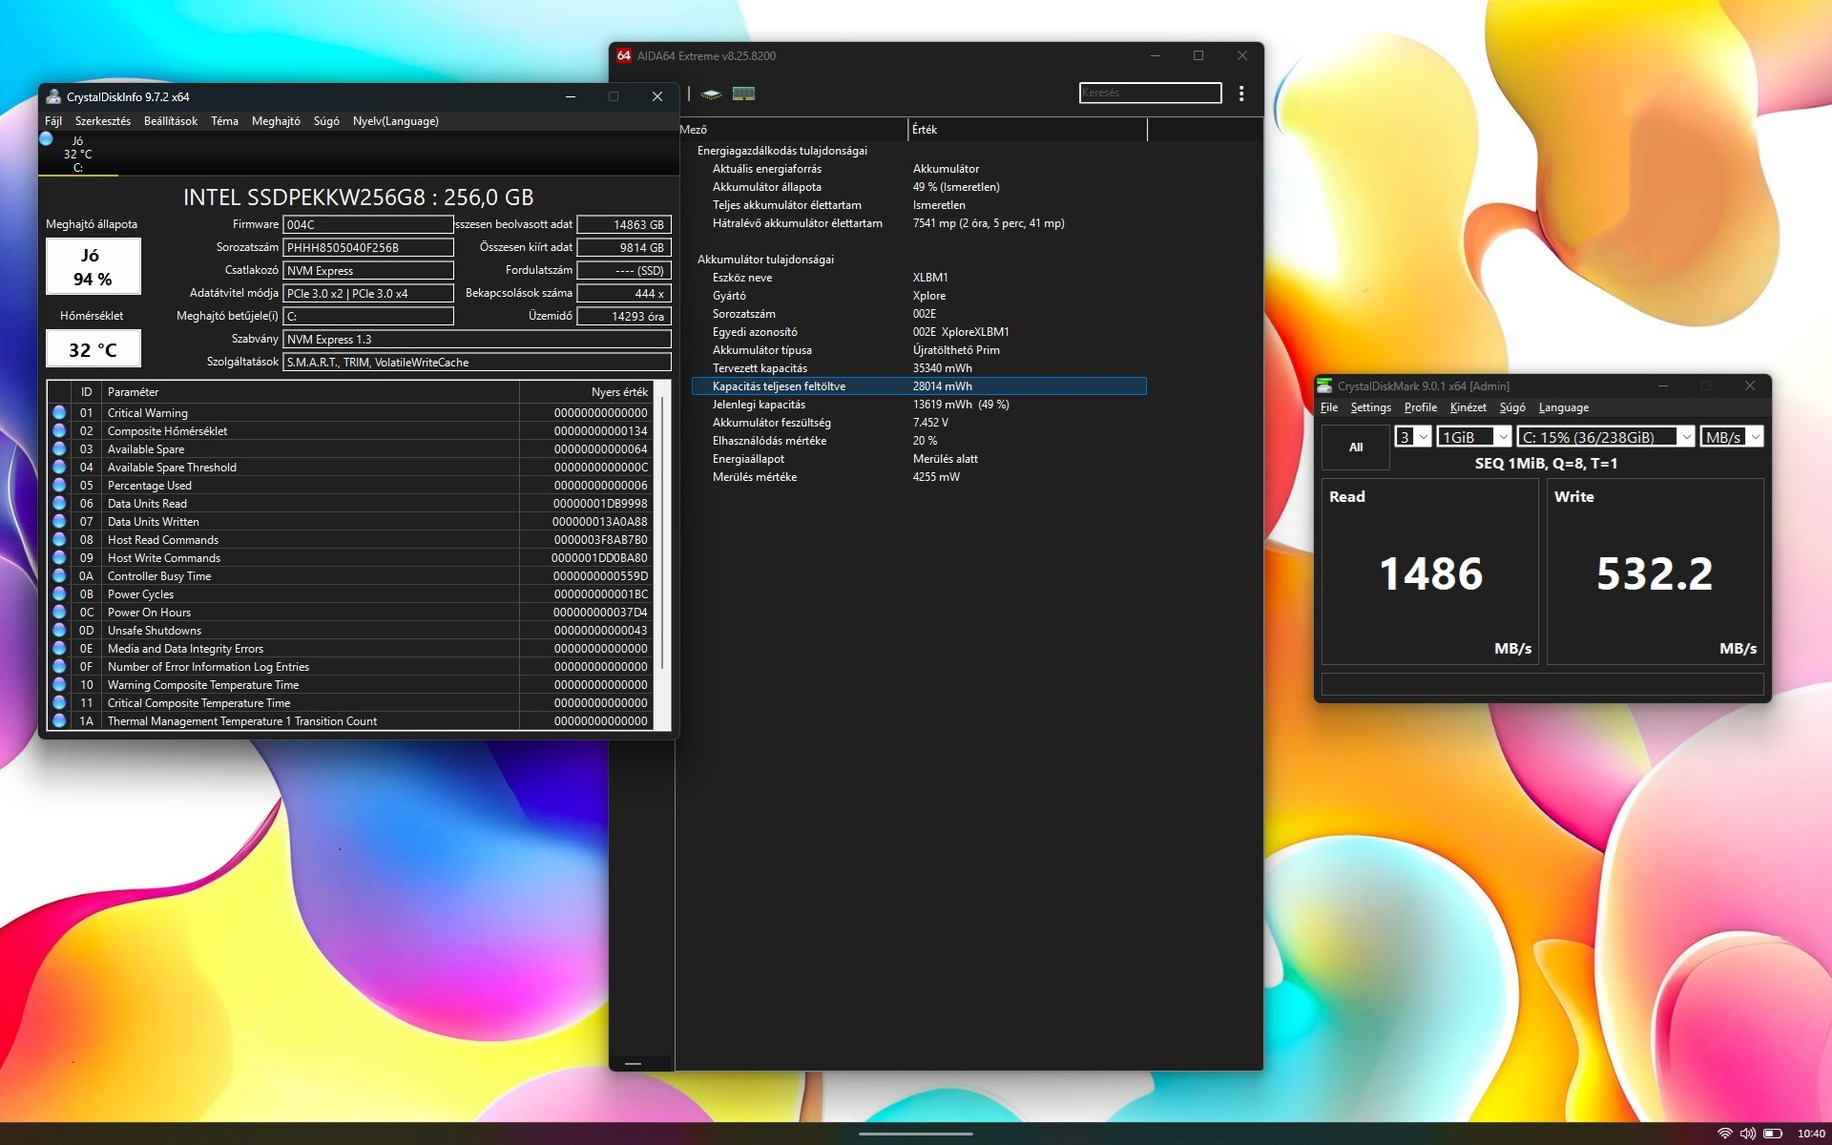
Task: Open drive dropdown showing C: 15%
Action: (x=1606, y=437)
